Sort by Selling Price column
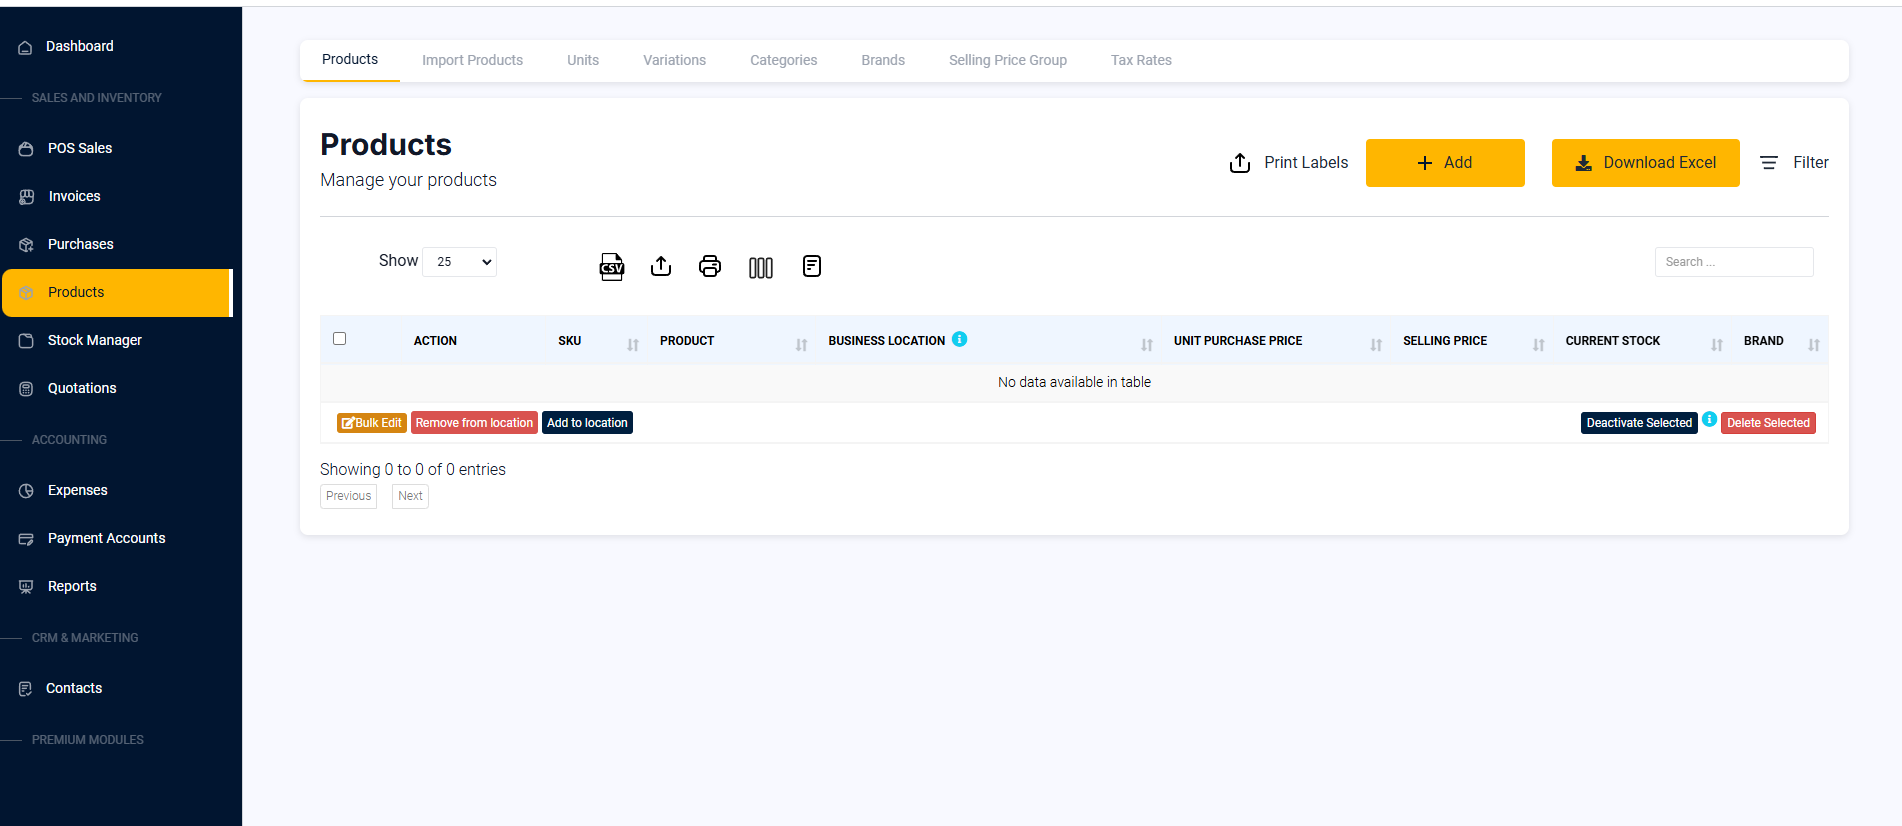This screenshot has height=826, width=1902. coord(1538,344)
